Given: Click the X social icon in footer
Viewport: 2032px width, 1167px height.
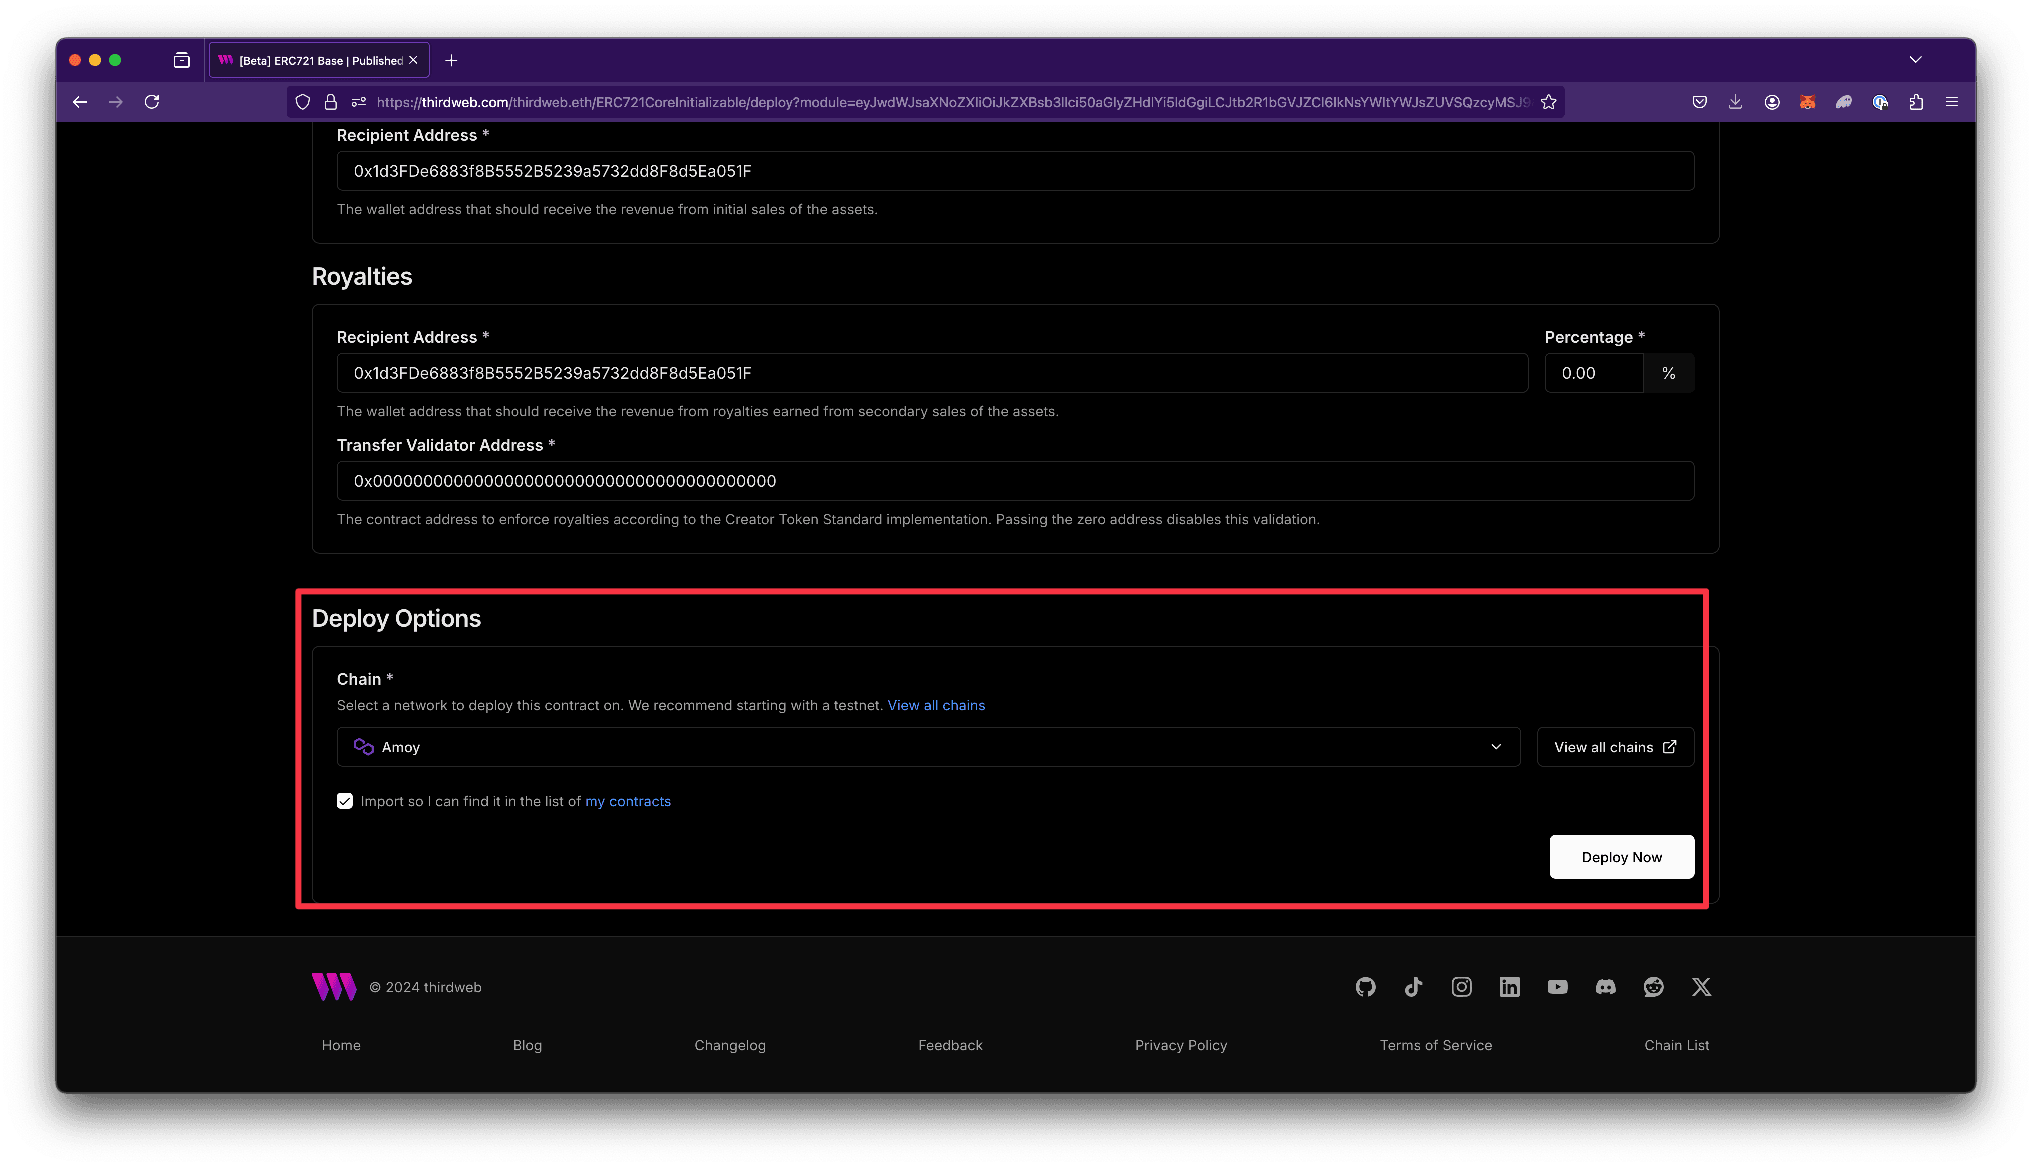Looking at the screenshot, I should click(1701, 987).
